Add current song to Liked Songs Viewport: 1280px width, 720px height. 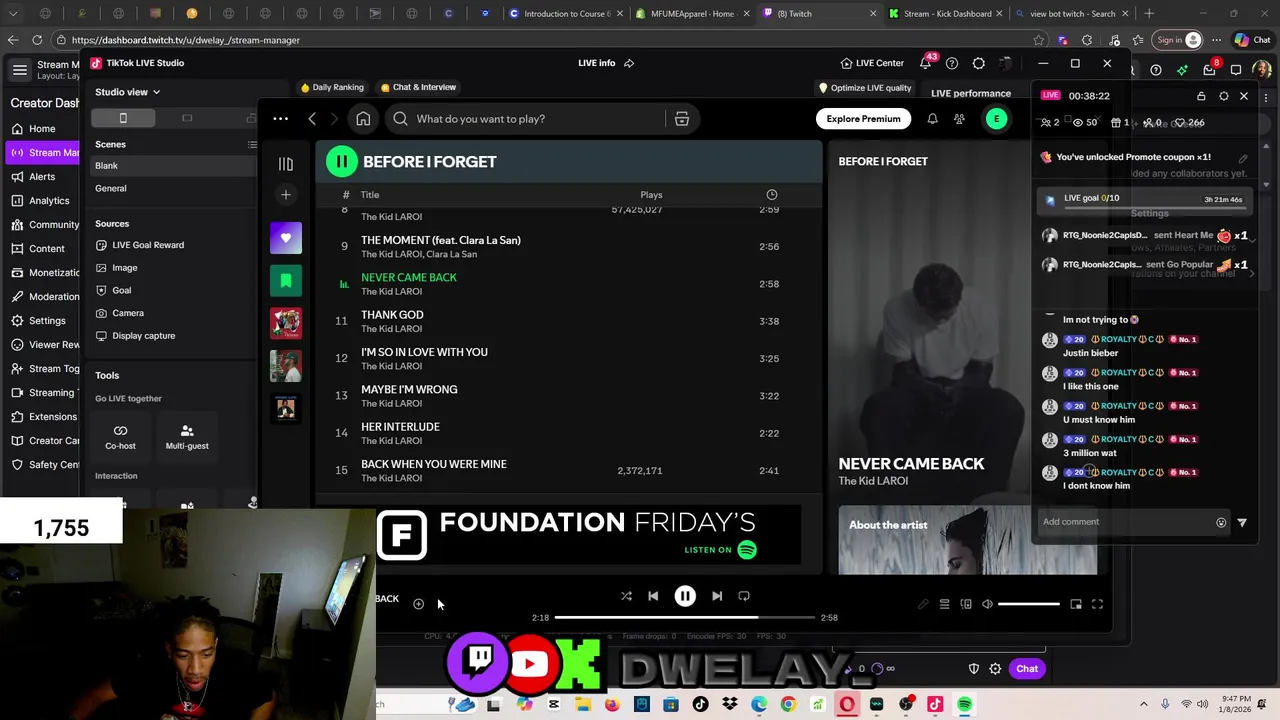(418, 604)
